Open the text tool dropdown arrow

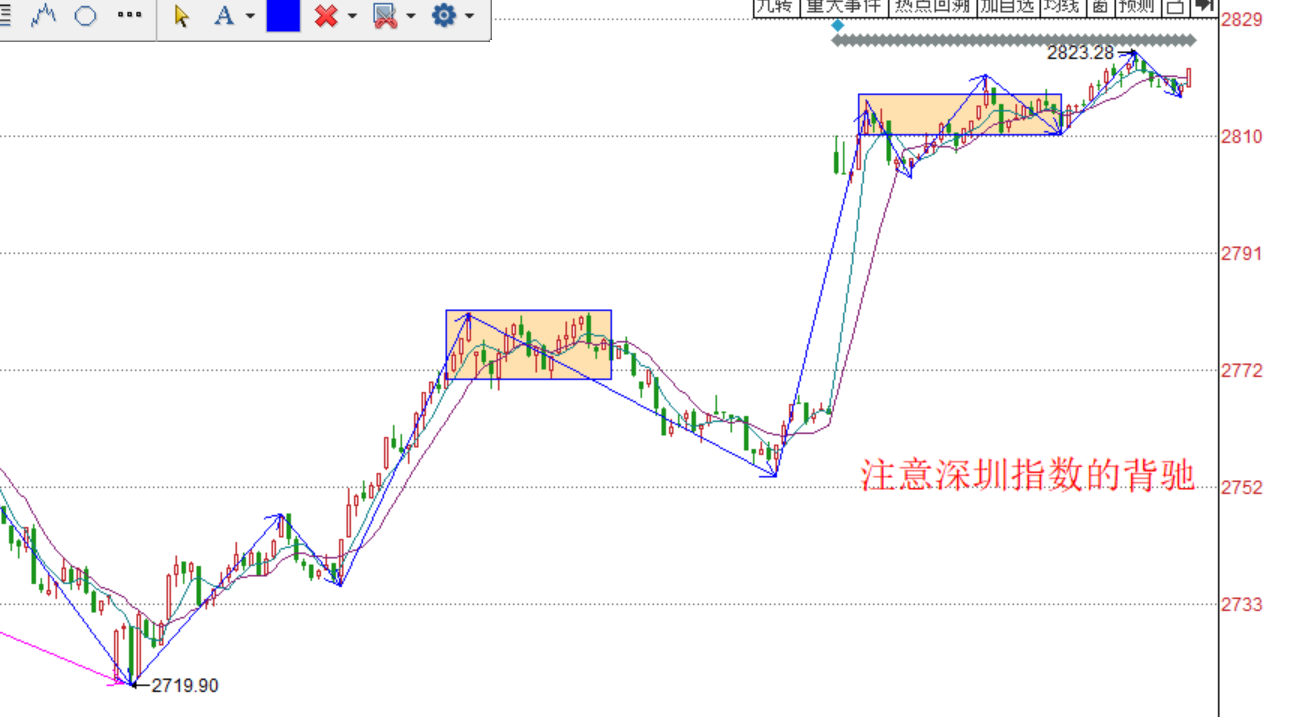(x=250, y=15)
